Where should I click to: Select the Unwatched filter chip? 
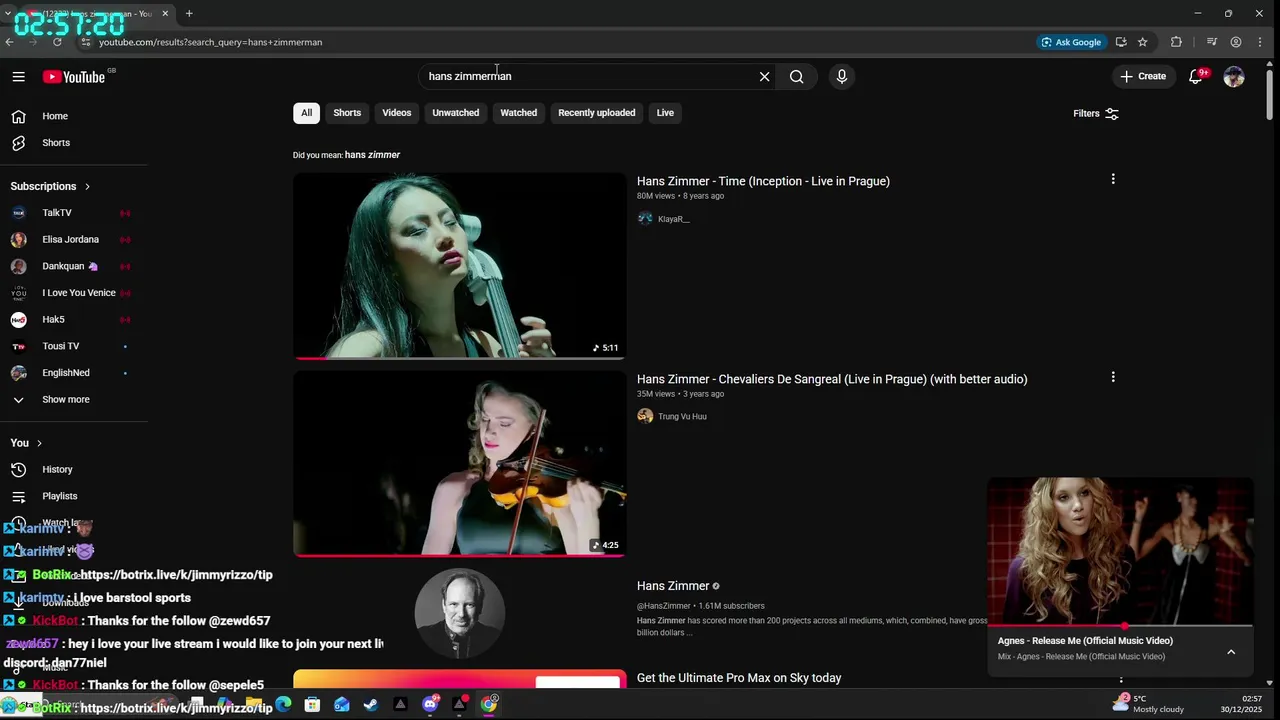pos(456,113)
